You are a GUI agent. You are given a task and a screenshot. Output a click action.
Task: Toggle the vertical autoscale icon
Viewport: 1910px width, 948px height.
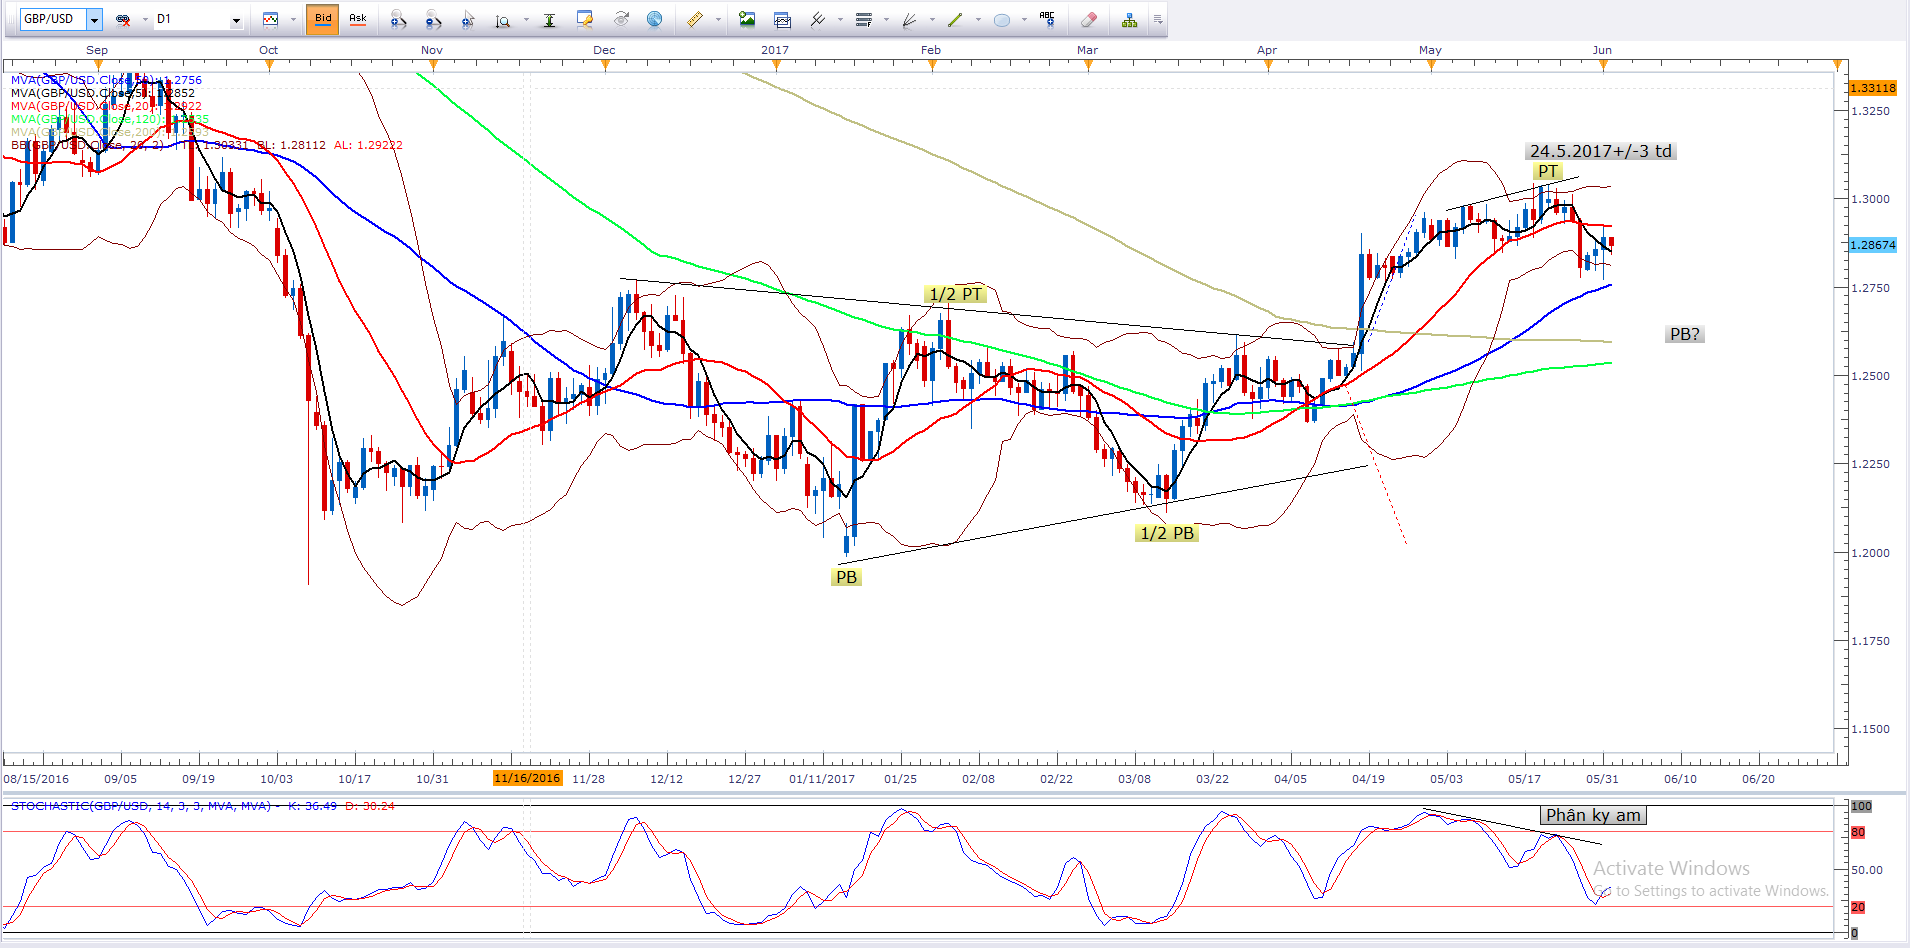coord(549,19)
